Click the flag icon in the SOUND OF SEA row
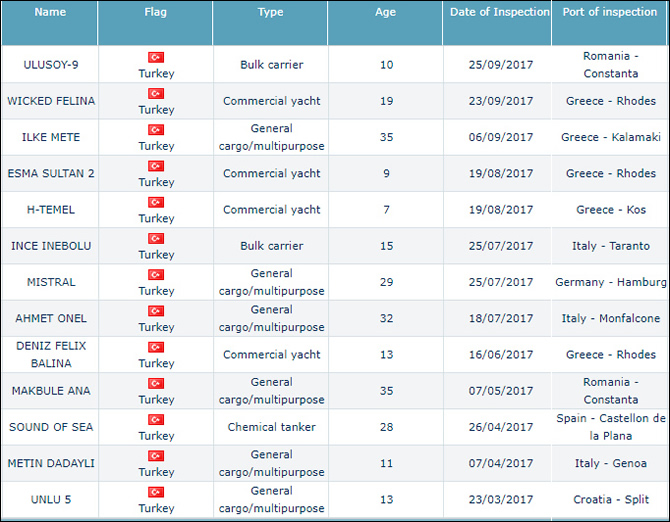The image size is (670, 522). tap(156, 419)
